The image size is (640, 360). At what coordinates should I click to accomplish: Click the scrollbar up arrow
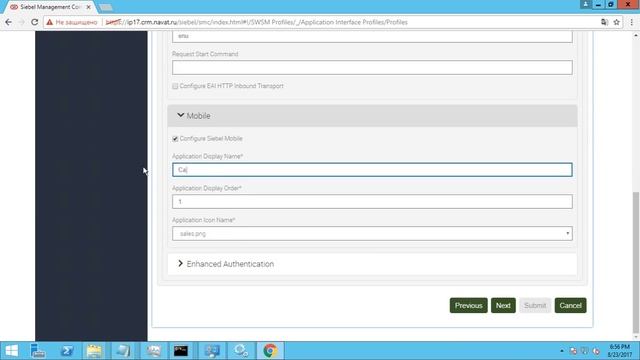coord(636,36)
